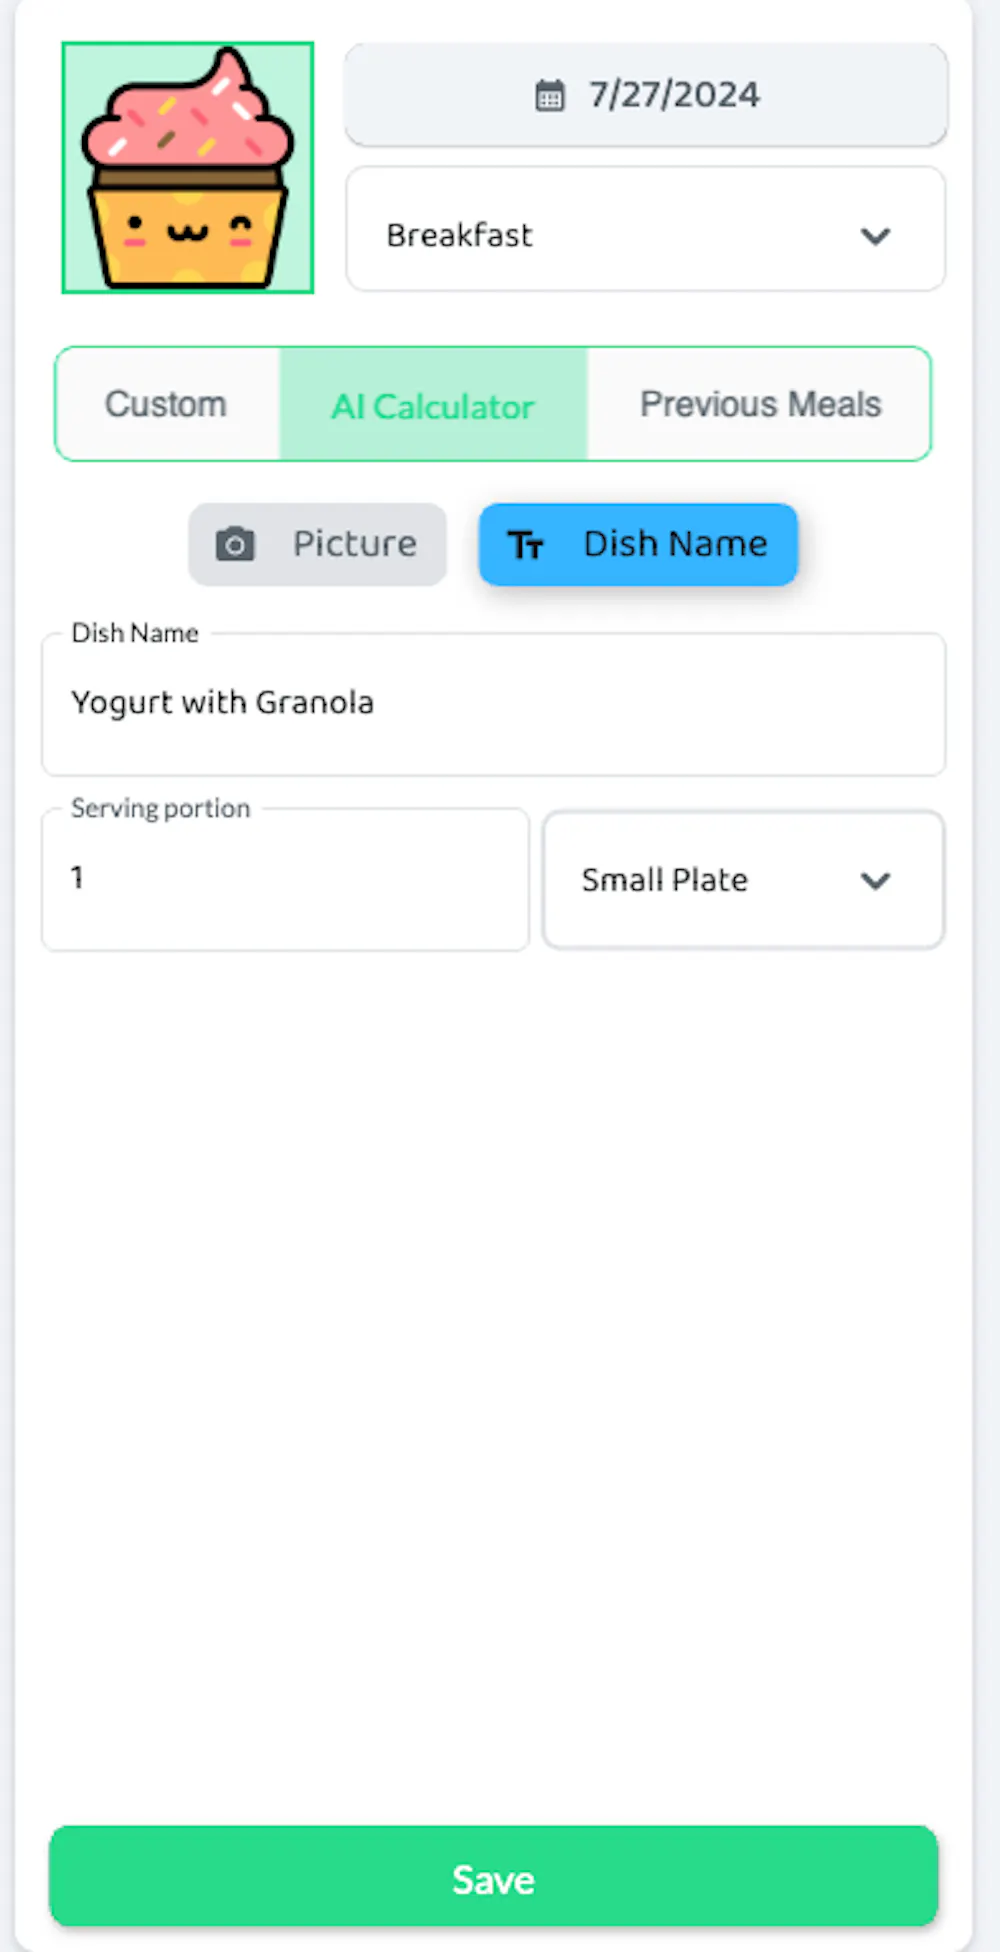The image size is (1000, 1952).
Task: Tap the cupcake meal image
Action: pyautogui.click(x=188, y=168)
